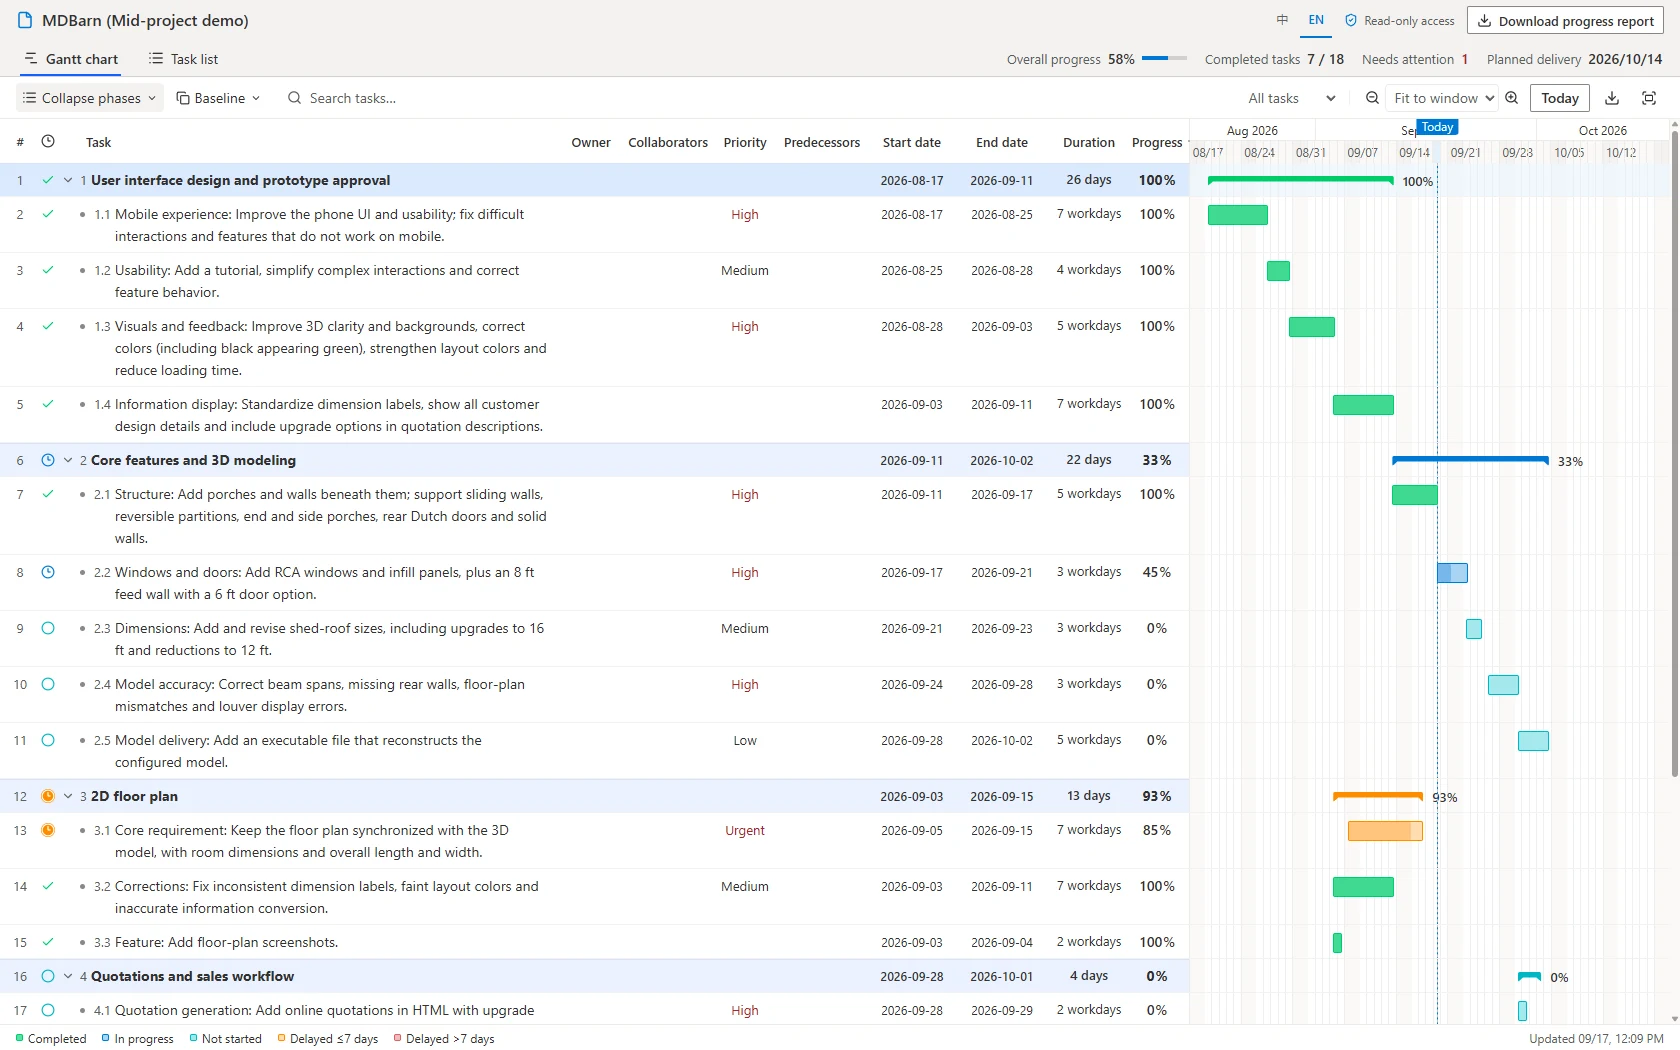Image resolution: width=1680 pixels, height=1050 pixels.
Task: Click the delayed status icon for 2D floor plan
Action: click(x=48, y=796)
